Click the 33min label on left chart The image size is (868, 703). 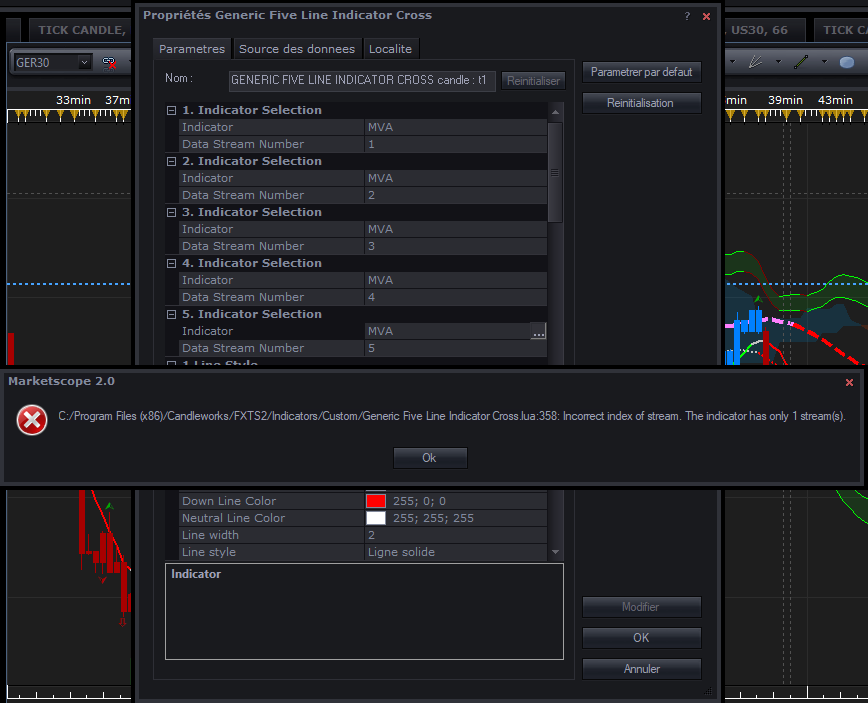(73, 100)
